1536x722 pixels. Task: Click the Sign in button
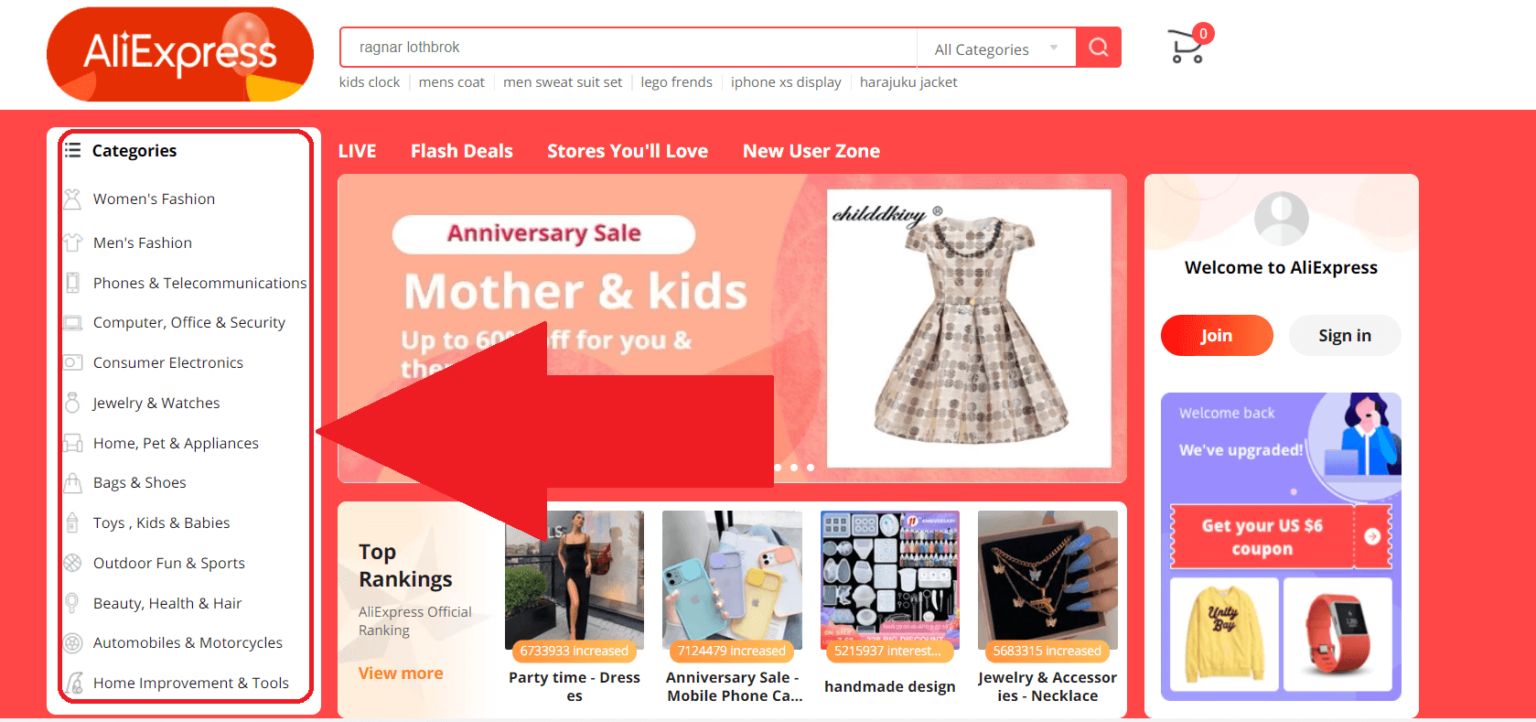(x=1345, y=336)
